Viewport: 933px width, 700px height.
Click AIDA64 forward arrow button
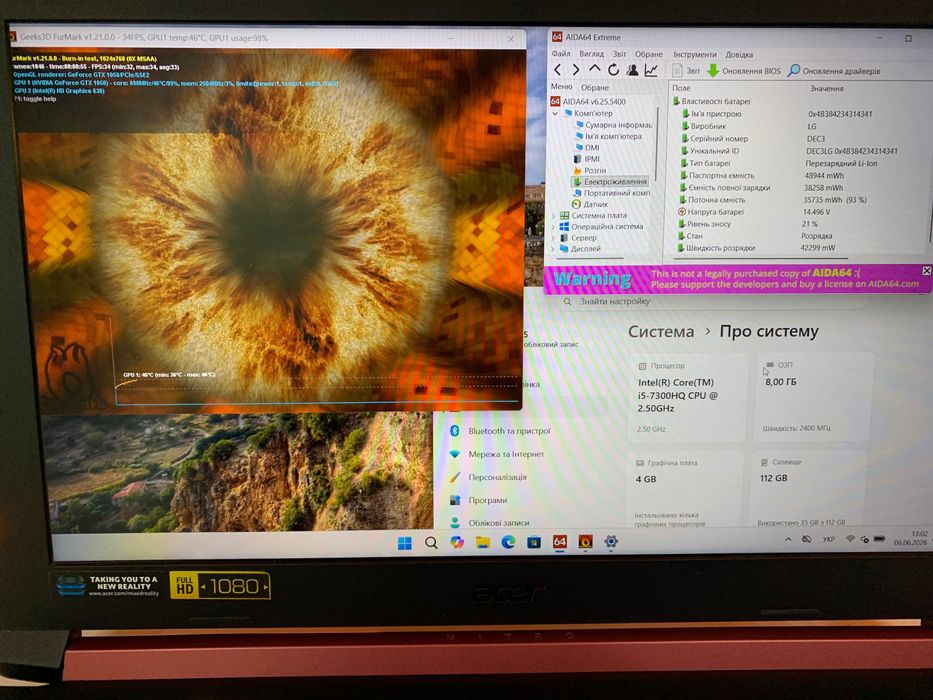pyautogui.click(x=575, y=70)
